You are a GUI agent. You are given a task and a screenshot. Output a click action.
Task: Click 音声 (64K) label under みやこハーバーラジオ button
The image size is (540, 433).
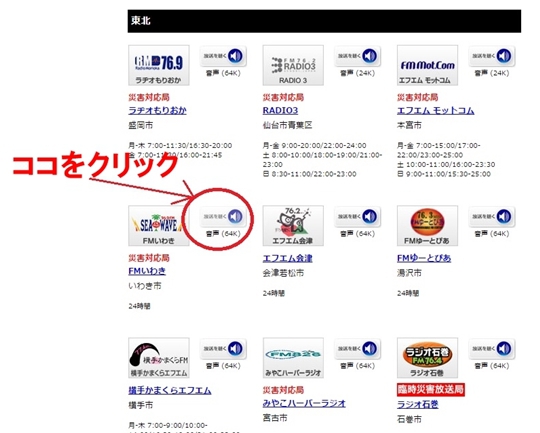357,366
